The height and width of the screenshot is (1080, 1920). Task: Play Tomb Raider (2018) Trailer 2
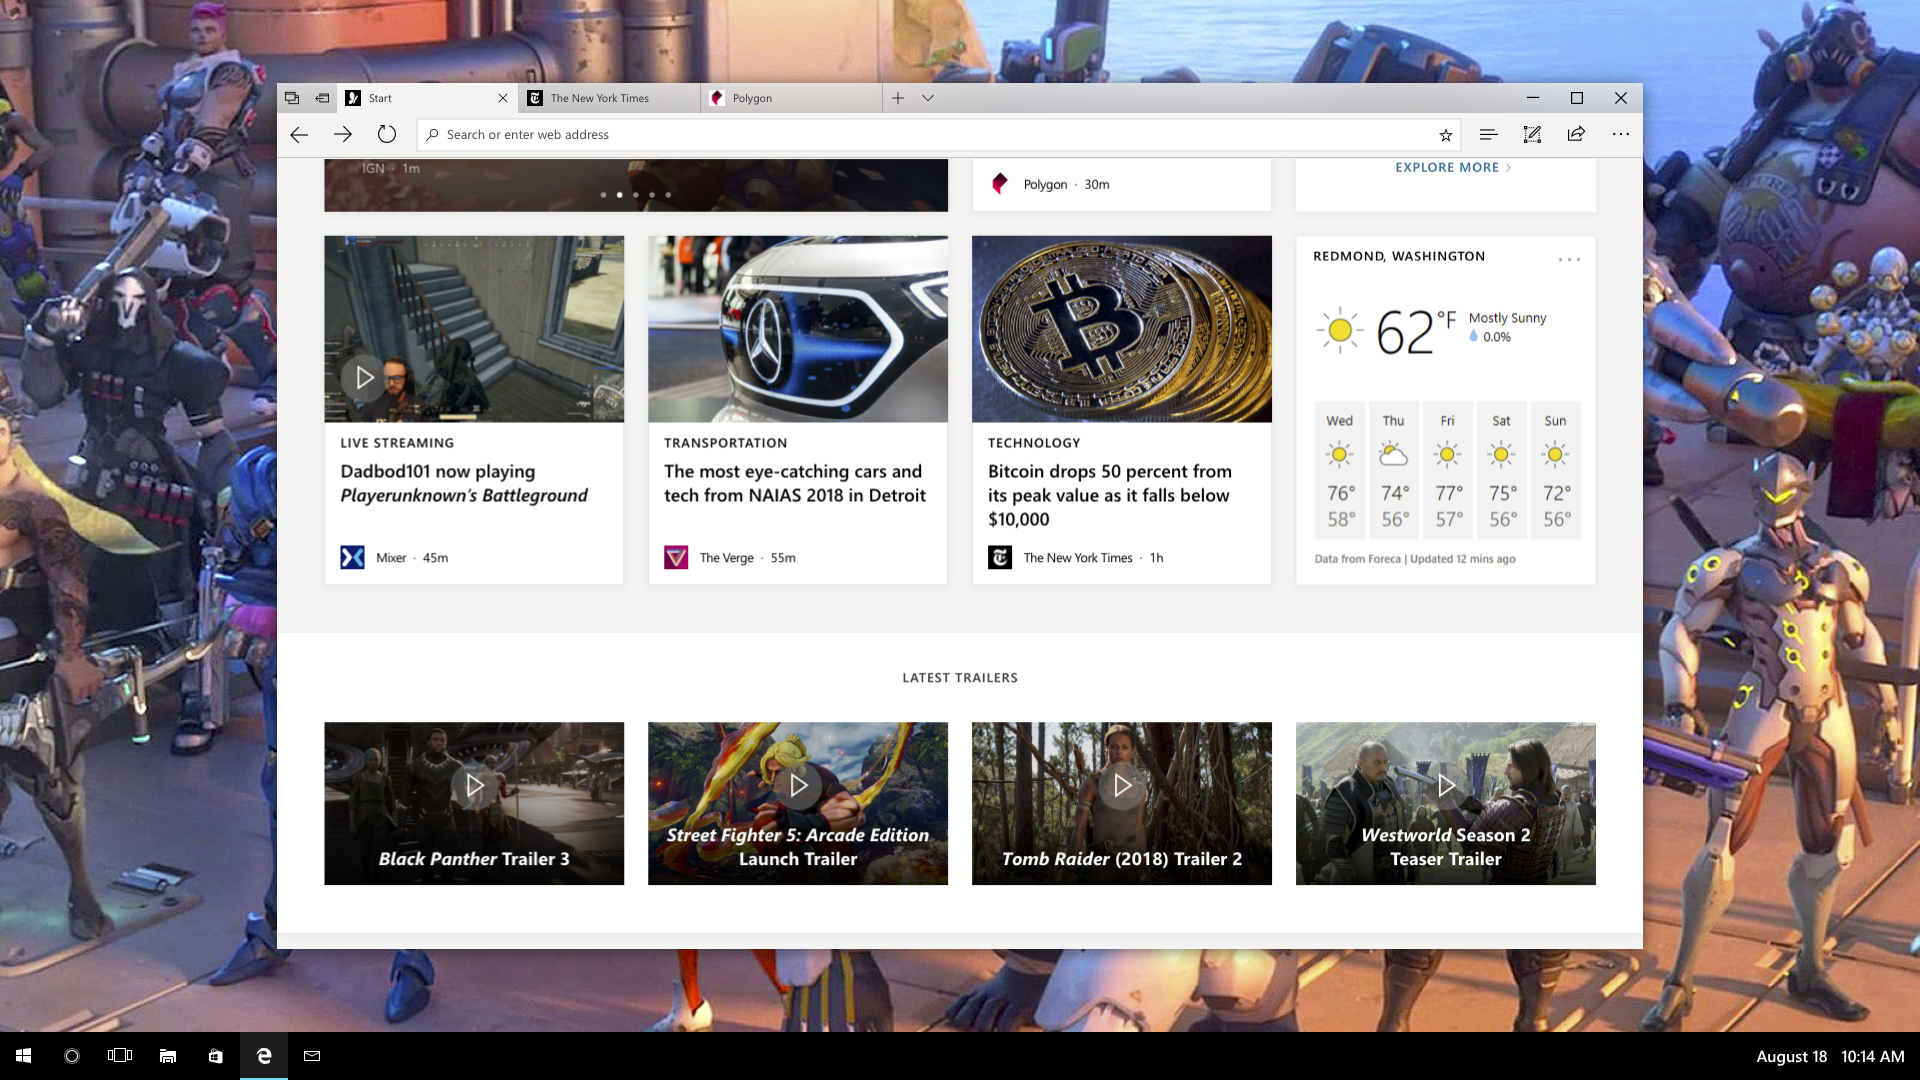coord(1122,786)
